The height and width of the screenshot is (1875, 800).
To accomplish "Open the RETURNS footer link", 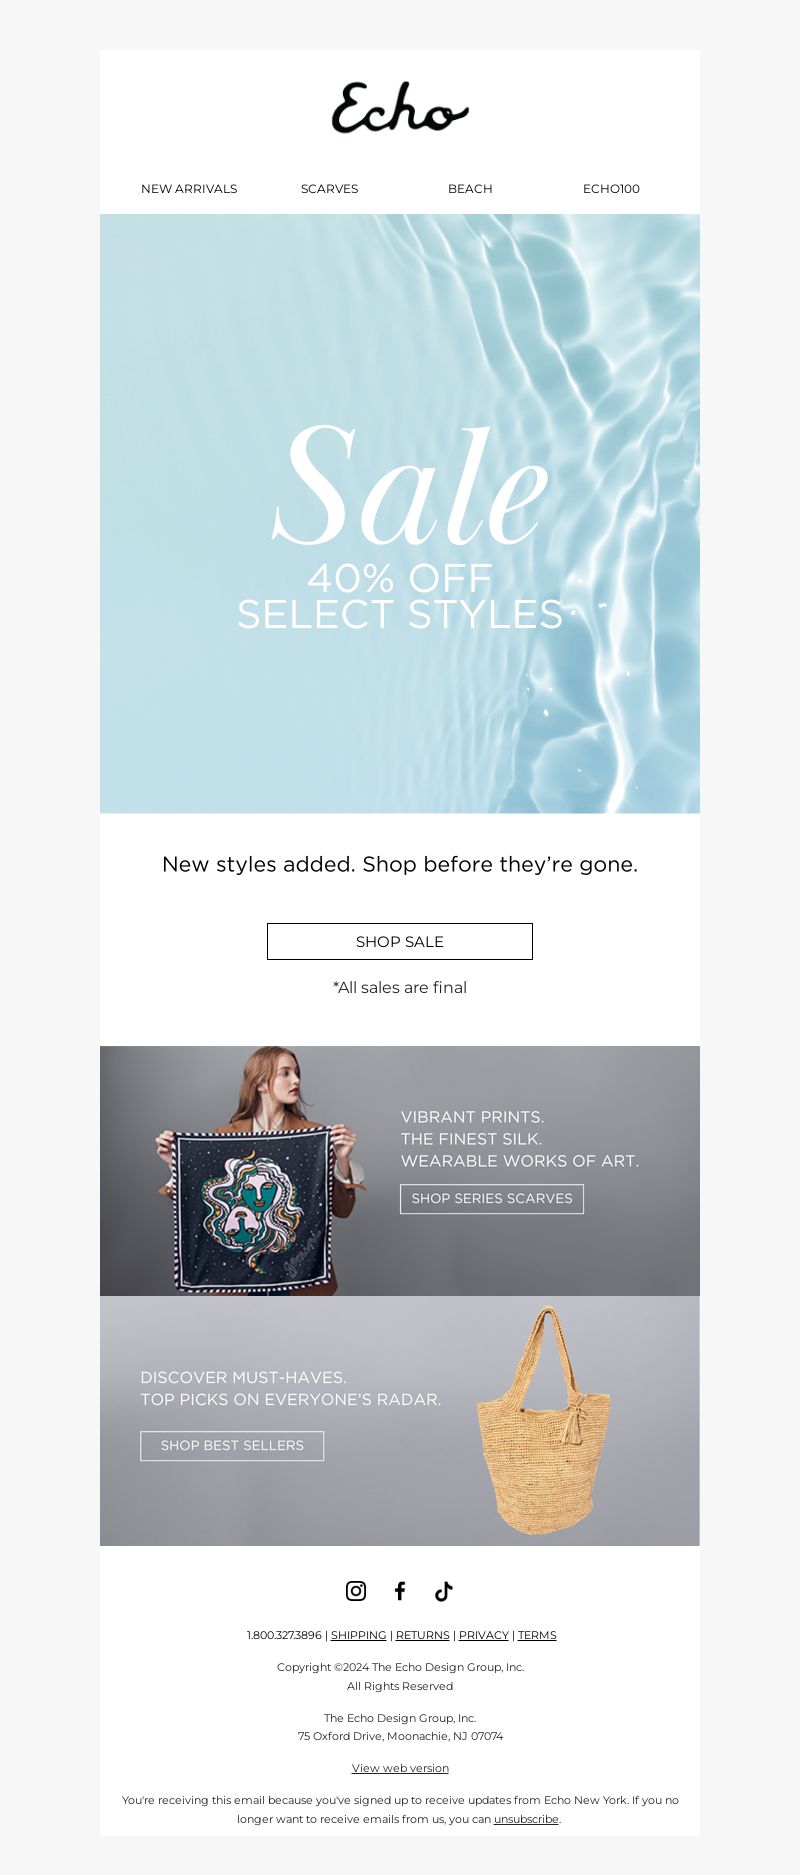I will (x=422, y=1635).
